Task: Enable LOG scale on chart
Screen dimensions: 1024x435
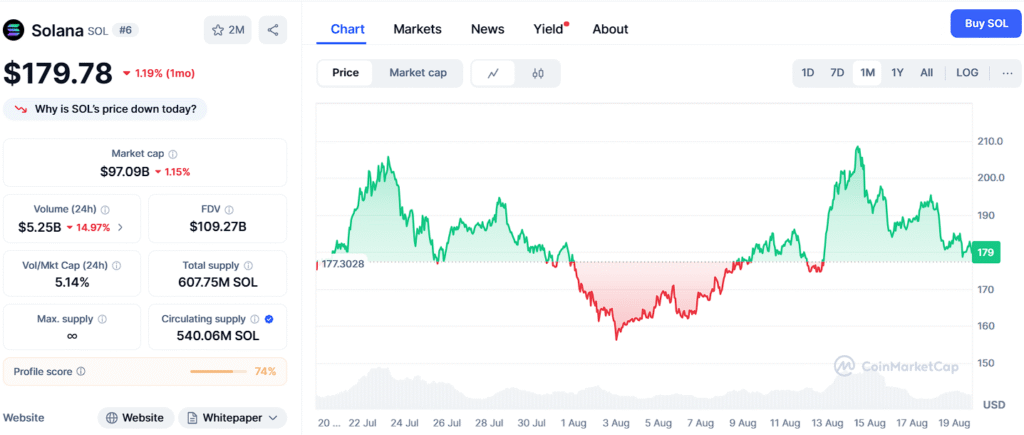Action: tap(967, 73)
